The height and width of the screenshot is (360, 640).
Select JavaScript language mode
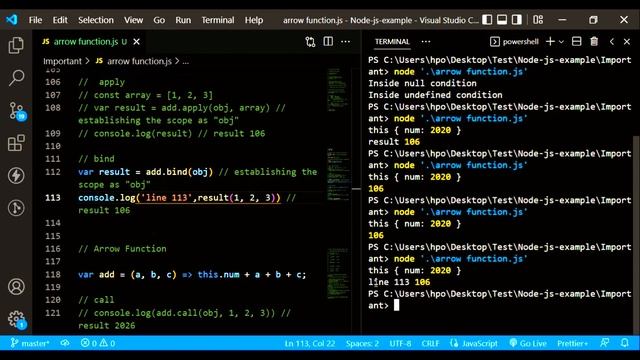(474, 344)
